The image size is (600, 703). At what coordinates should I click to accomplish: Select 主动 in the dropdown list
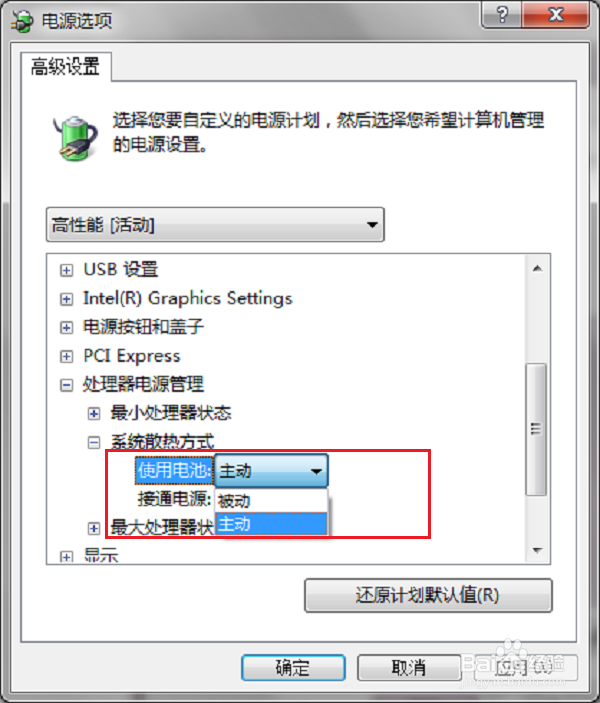[x=271, y=524]
